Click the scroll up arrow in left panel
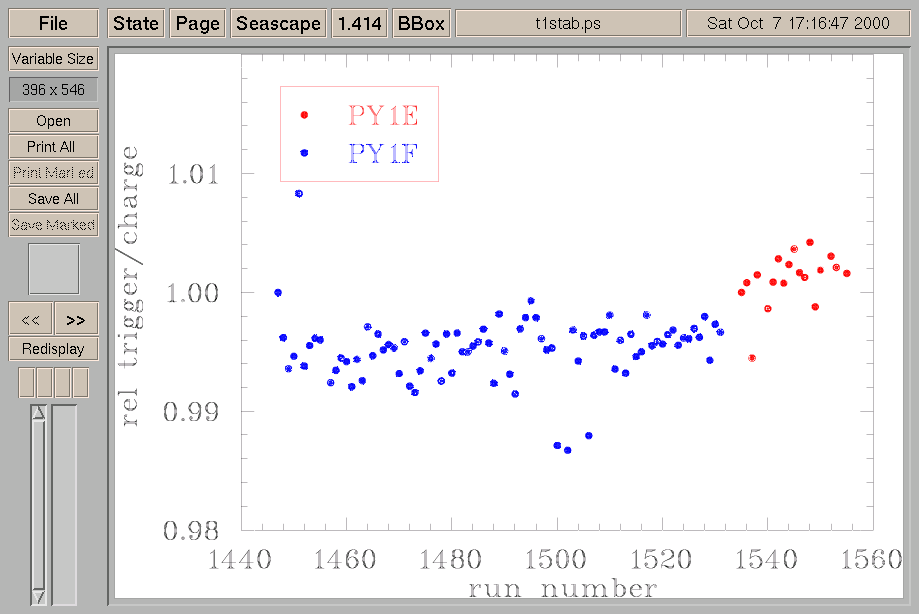The image size is (919, 614). pos(39,413)
